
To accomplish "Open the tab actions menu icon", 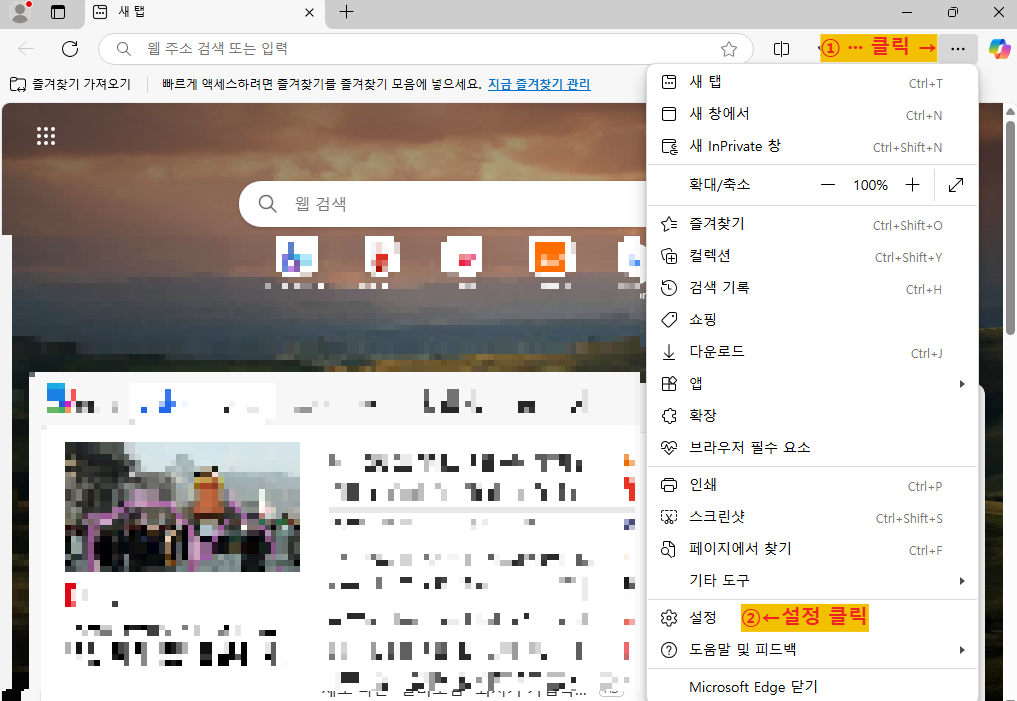I will (x=58, y=12).
